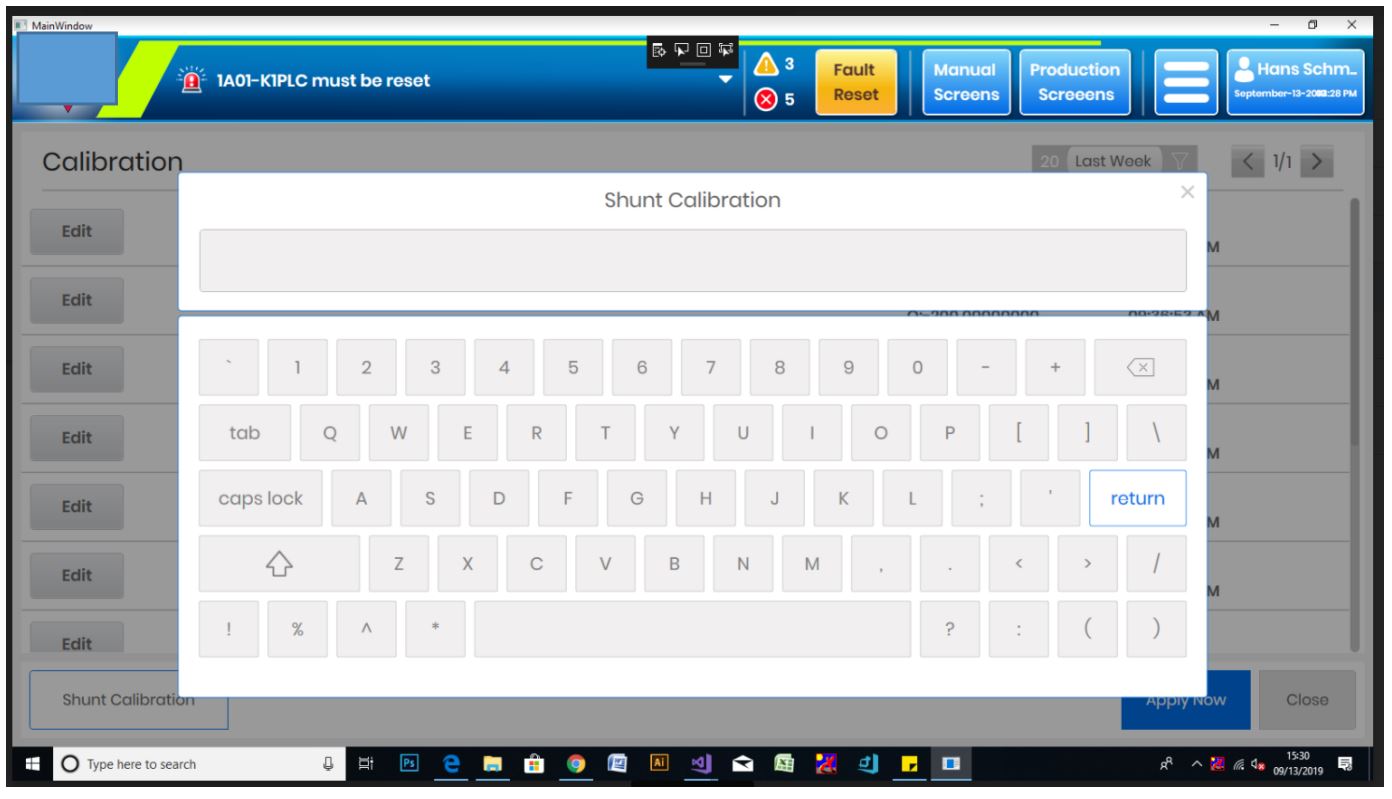Click the Calibration list vertical scrollbar

coord(1355,320)
